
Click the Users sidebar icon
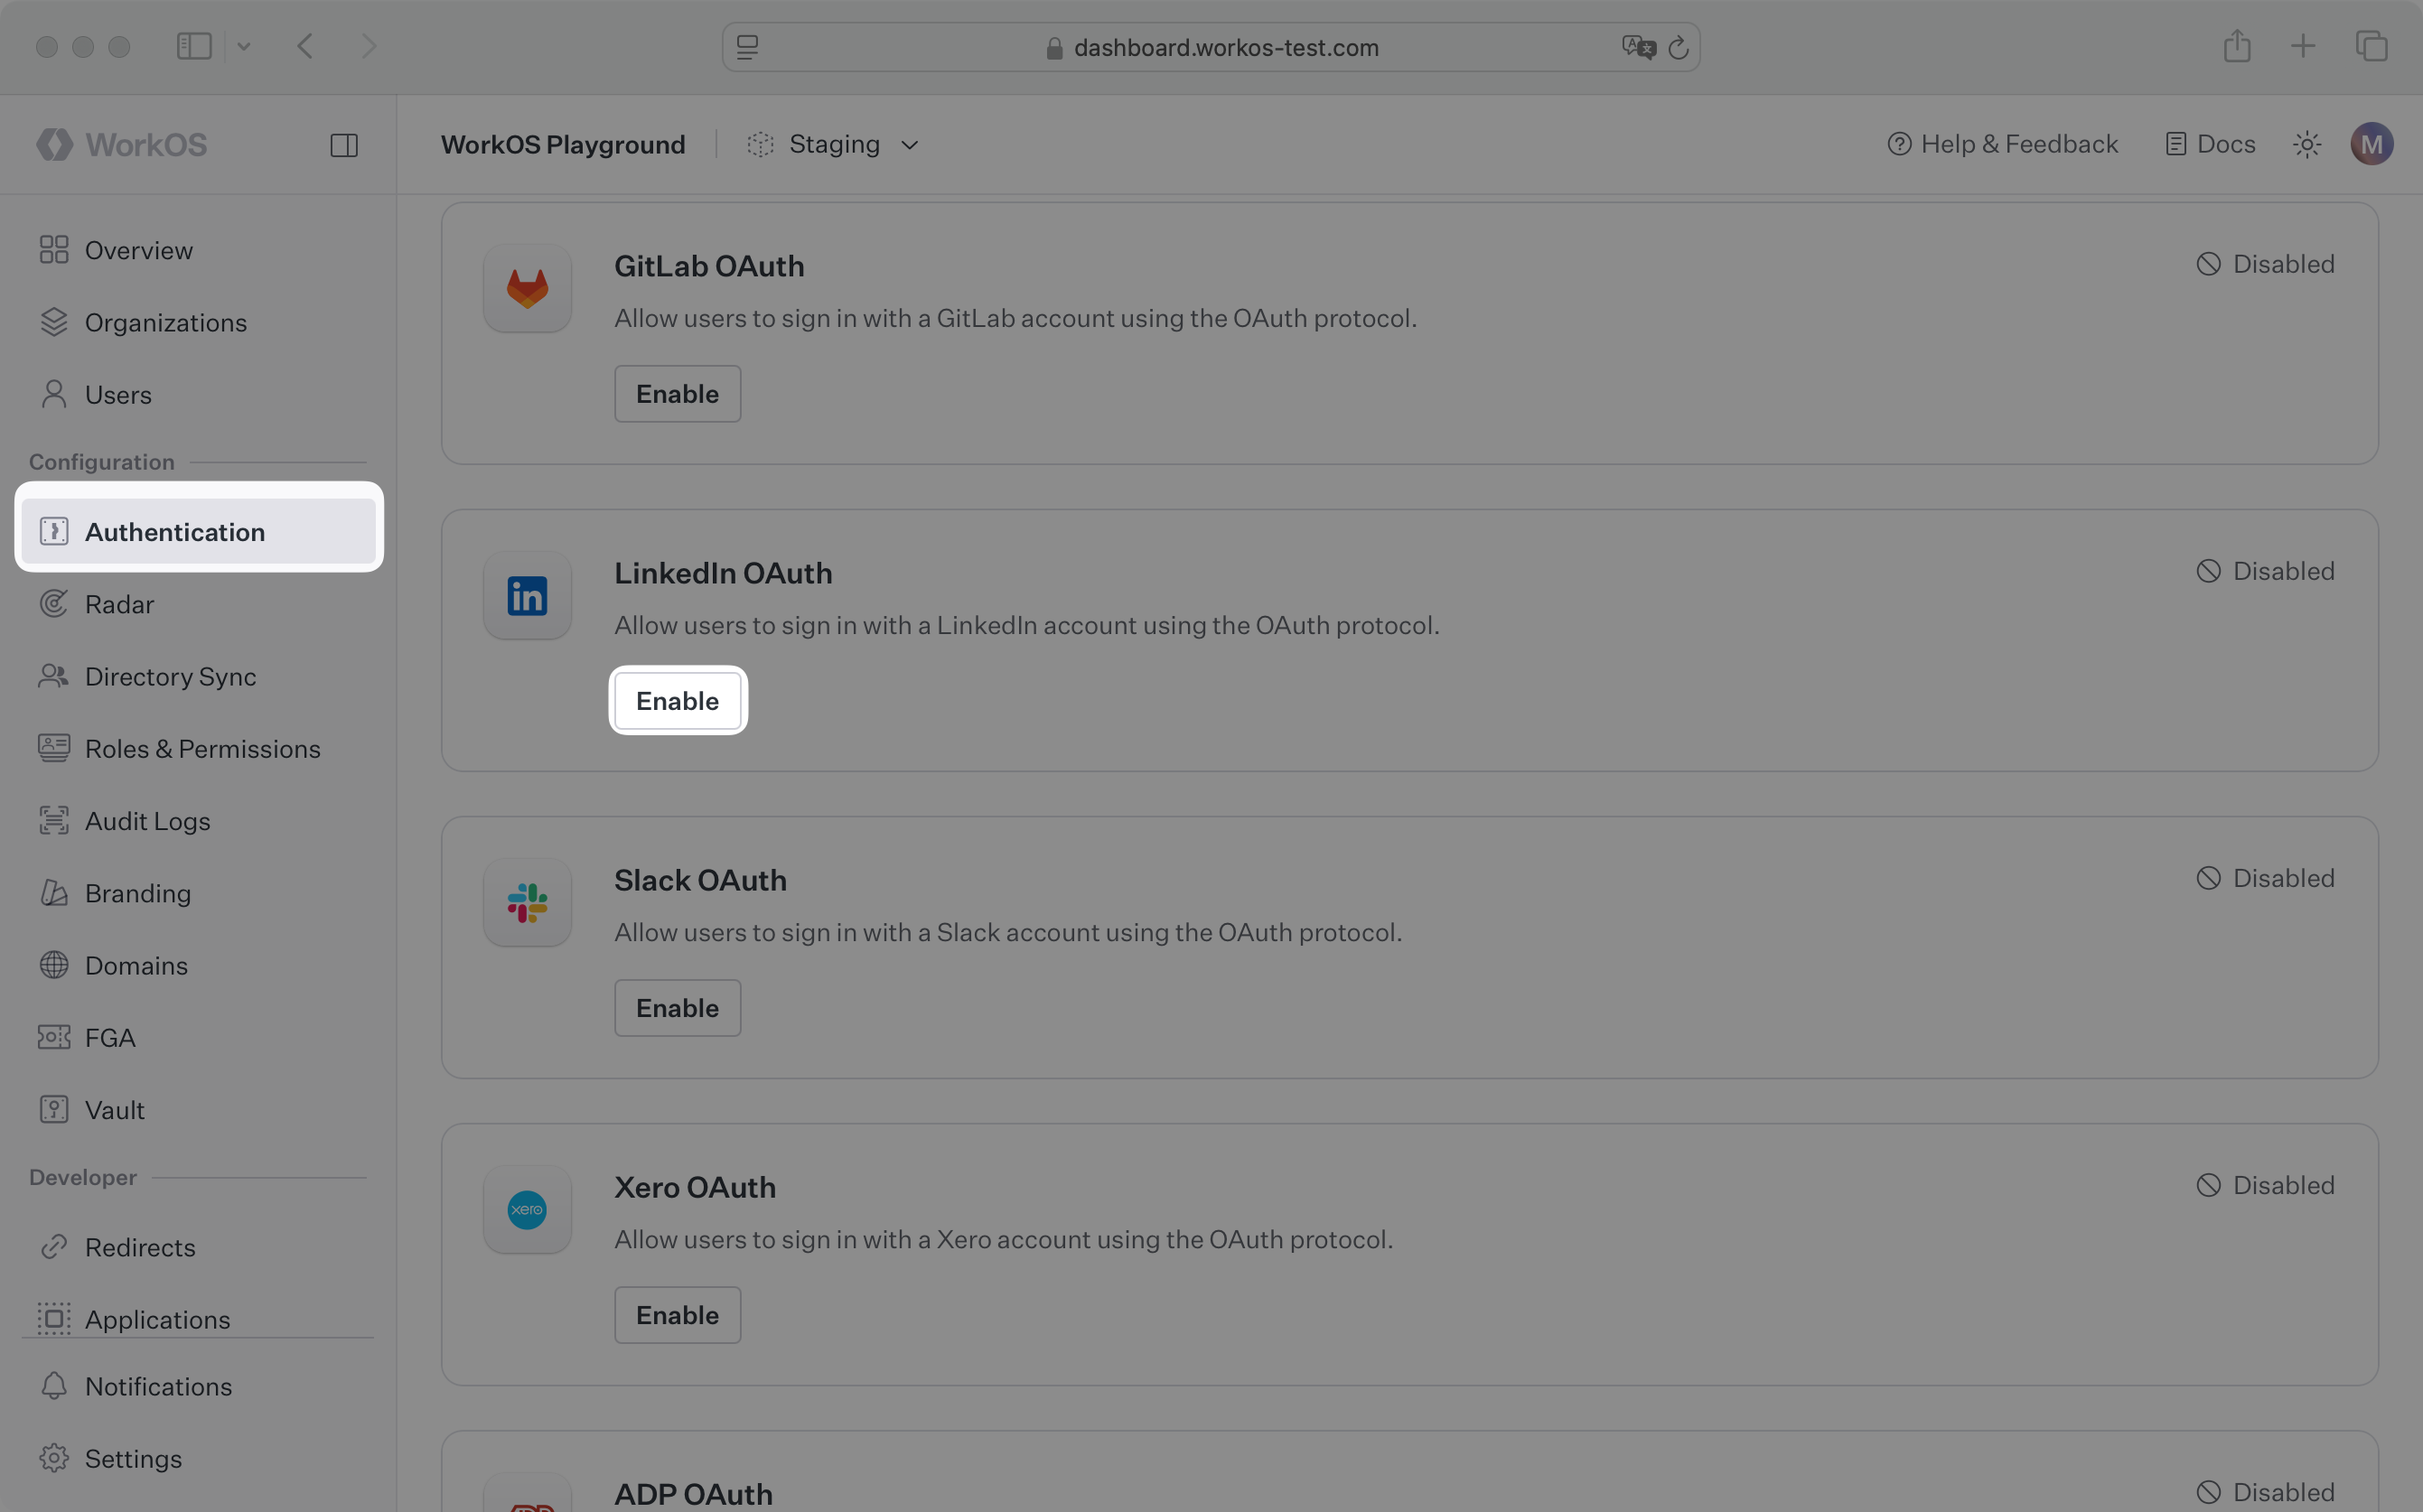(x=54, y=394)
